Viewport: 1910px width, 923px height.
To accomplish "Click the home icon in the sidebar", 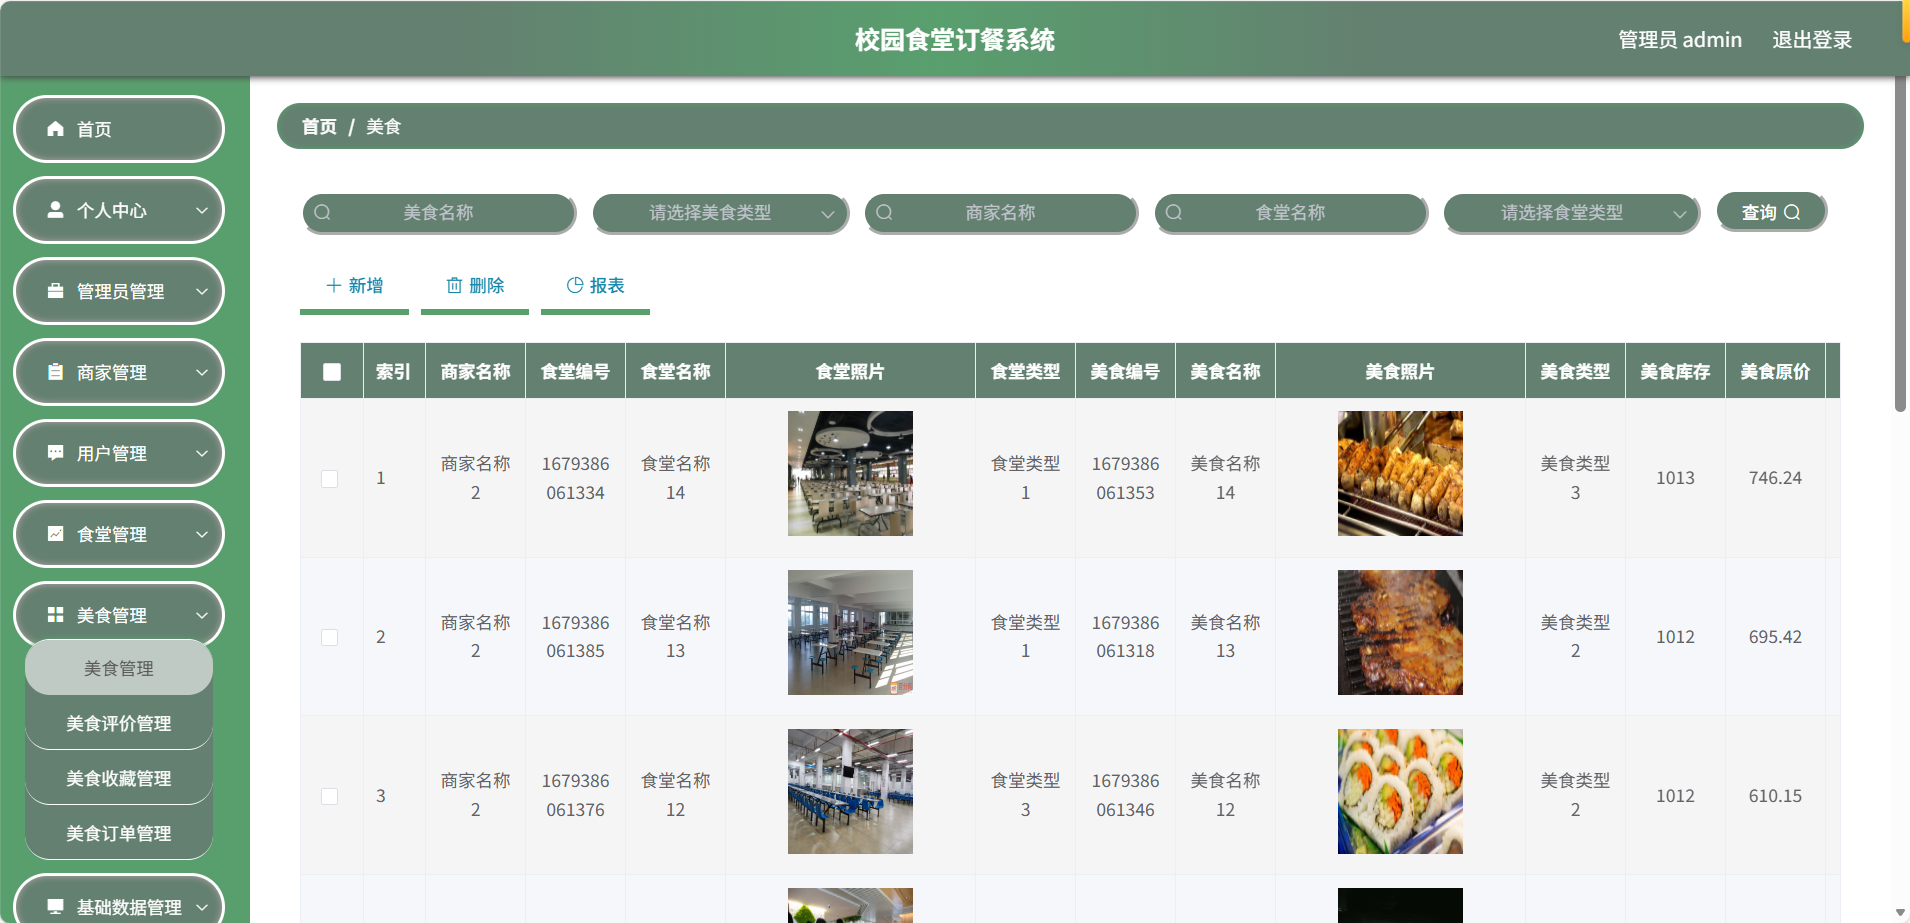I will coord(56,129).
